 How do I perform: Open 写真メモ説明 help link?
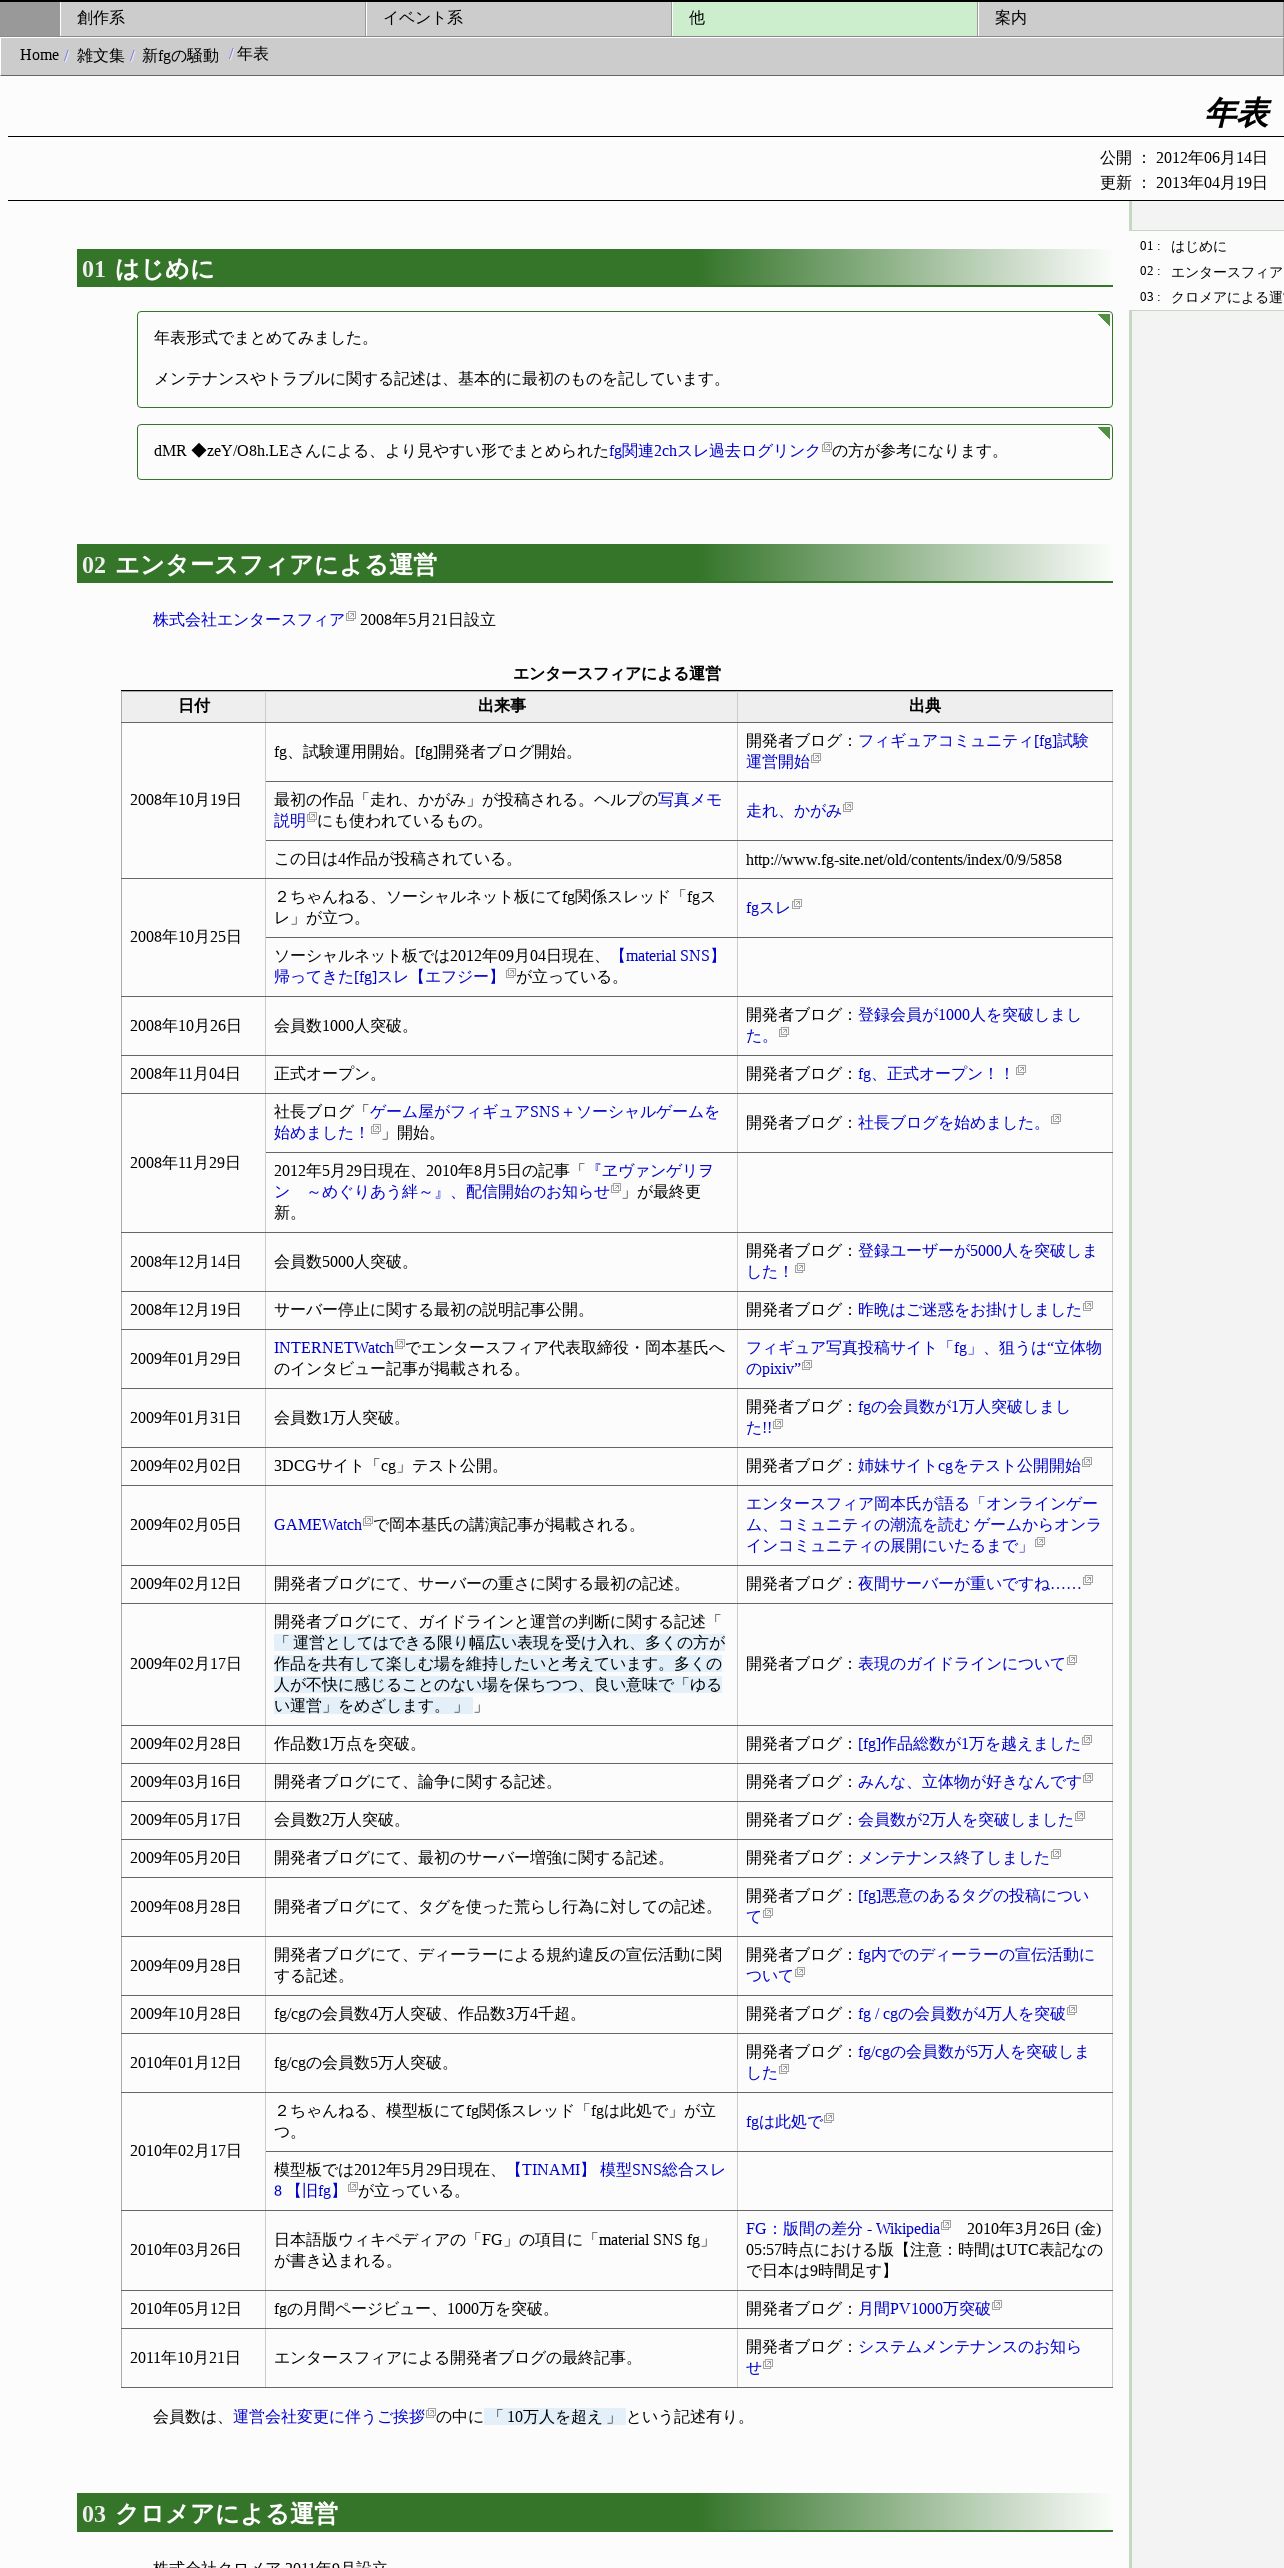[497, 810]
